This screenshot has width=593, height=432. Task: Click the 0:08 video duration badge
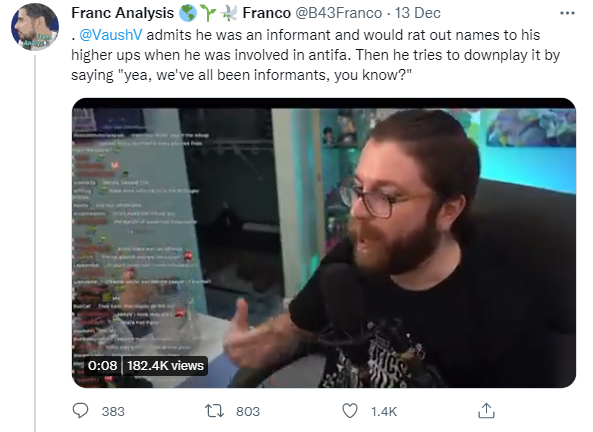click(102, 366)
